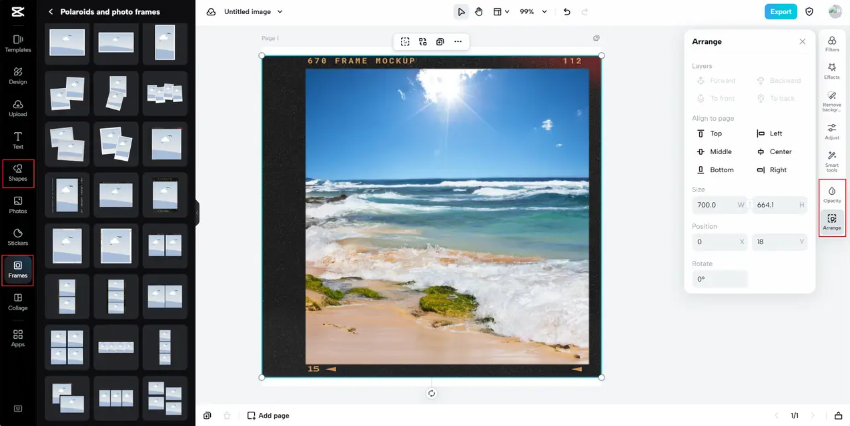Go back from Polaroids and photo frames
The height and width of the screenshot is (426, 850).
pyautogui.click(x=50, y=11)
